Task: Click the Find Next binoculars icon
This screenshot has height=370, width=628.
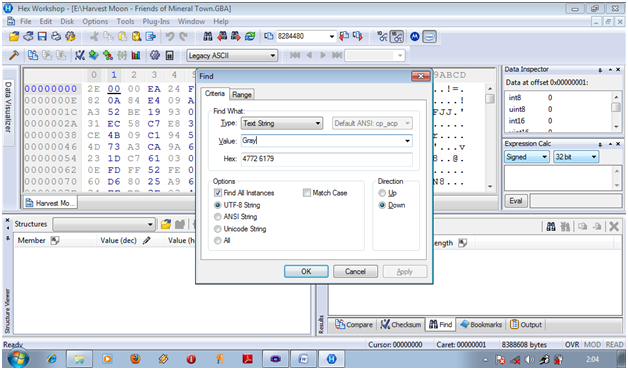Action: tap(236, 36)
